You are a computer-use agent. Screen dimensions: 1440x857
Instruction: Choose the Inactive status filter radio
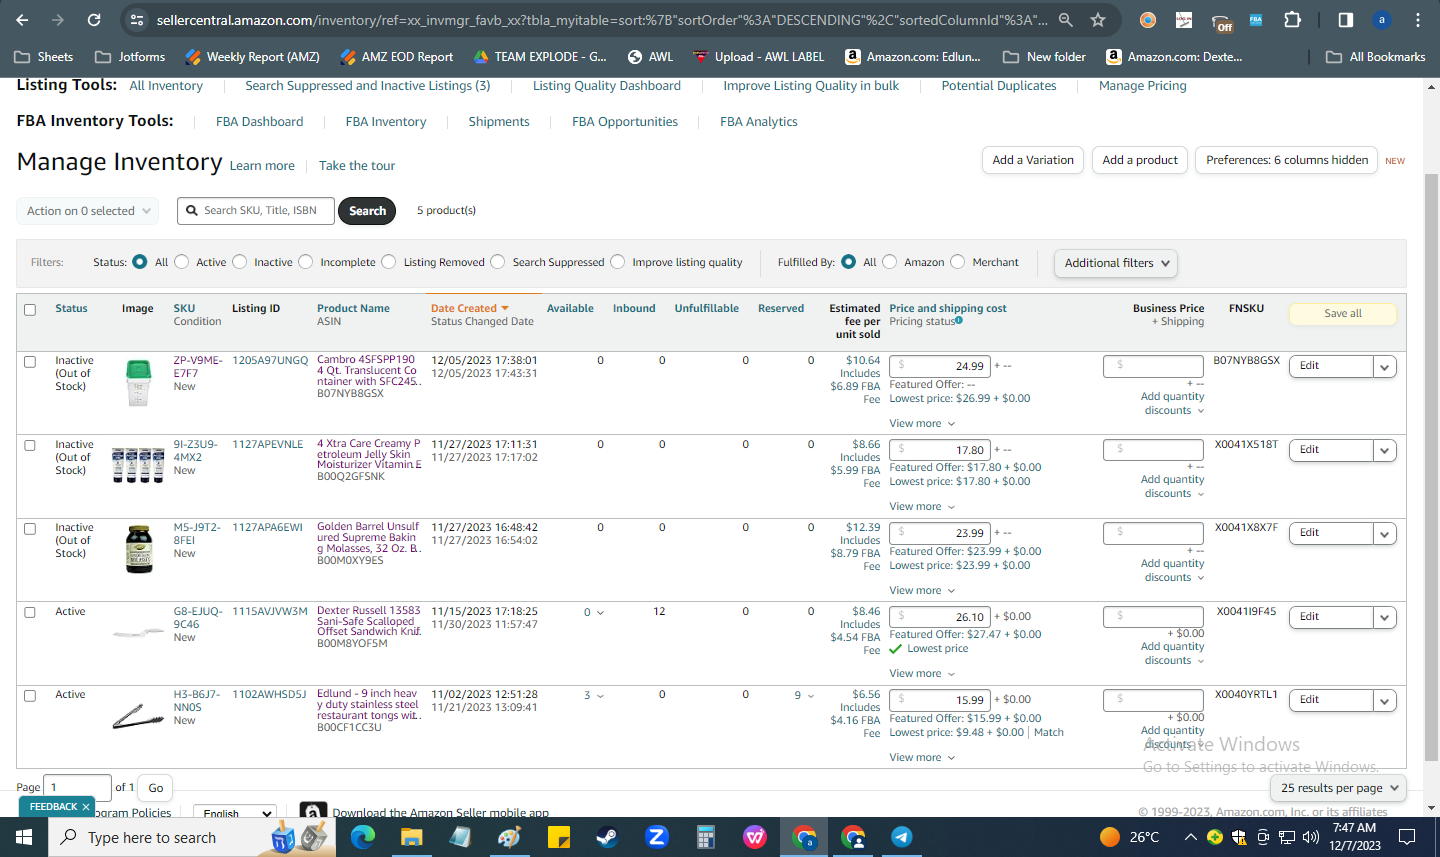[x=240, y=262]
